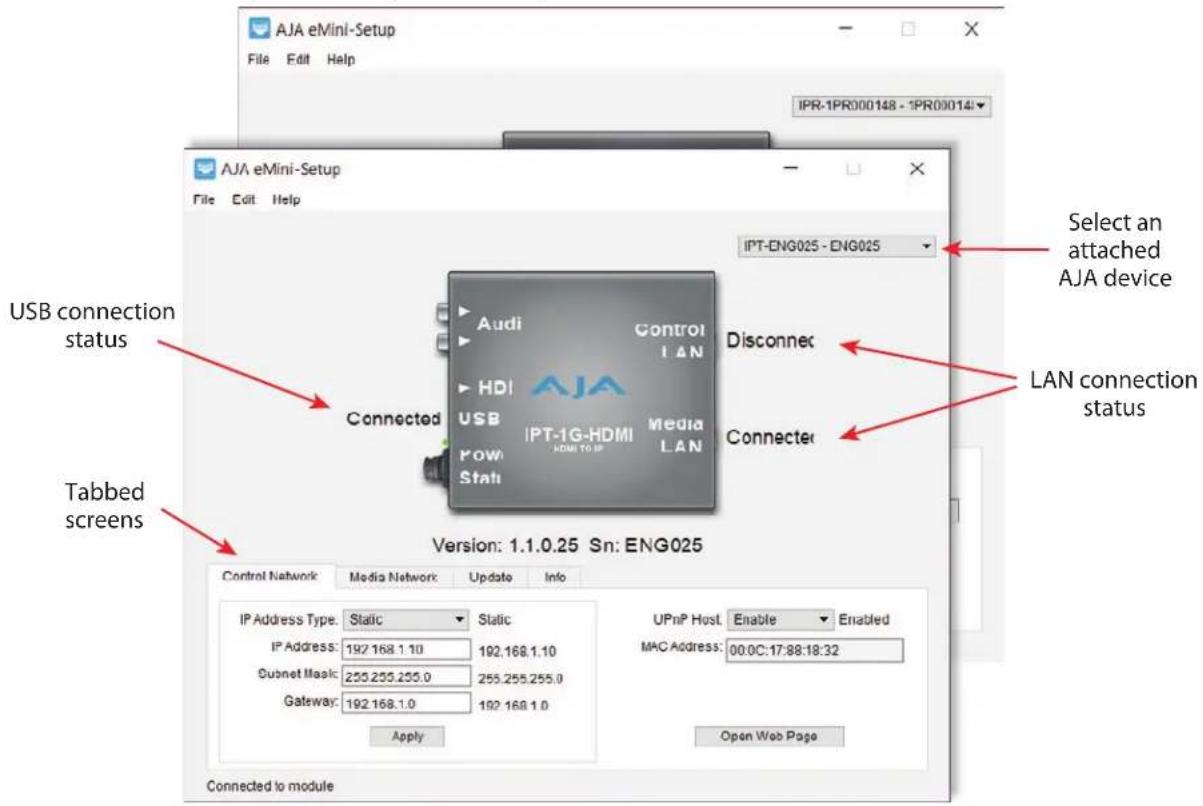Viewport: 1203px width, 806px height.
Task: Click AJA app icon in back window title bar
Action: click(x=259, y=30)
